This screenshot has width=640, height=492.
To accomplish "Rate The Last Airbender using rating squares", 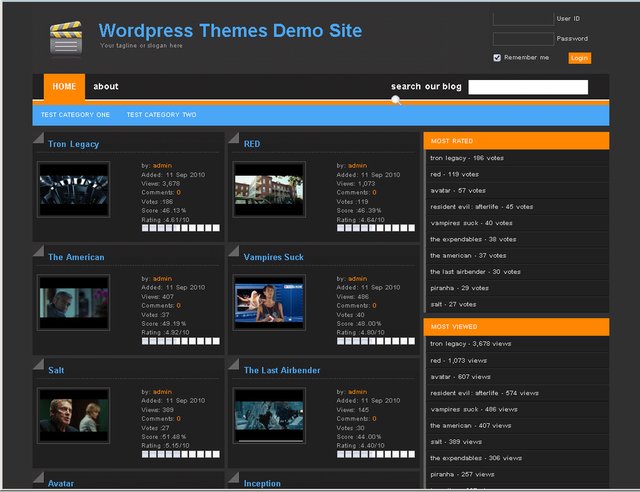I will [x=376, y=454].
